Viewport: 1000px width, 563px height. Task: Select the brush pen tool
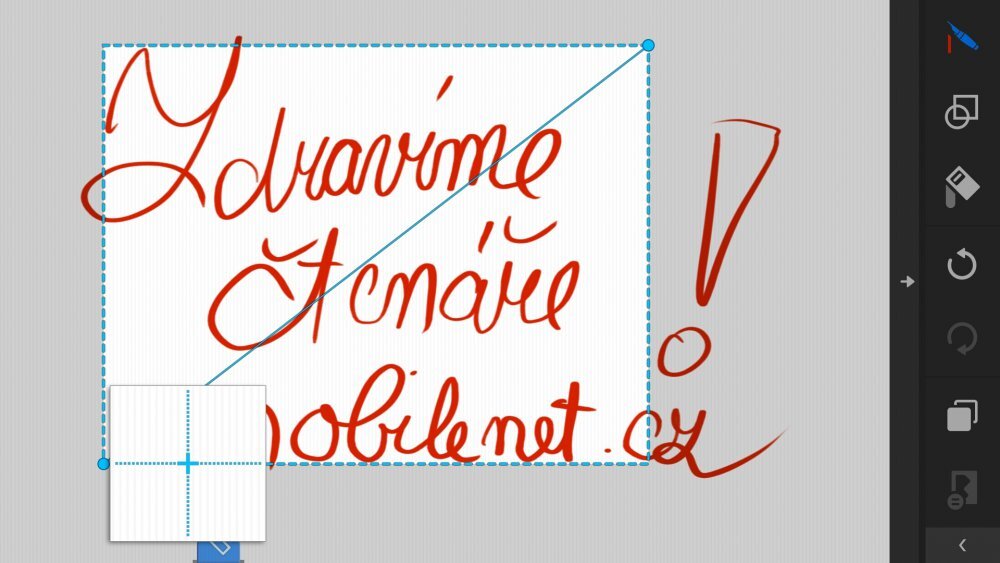(961, 41)
